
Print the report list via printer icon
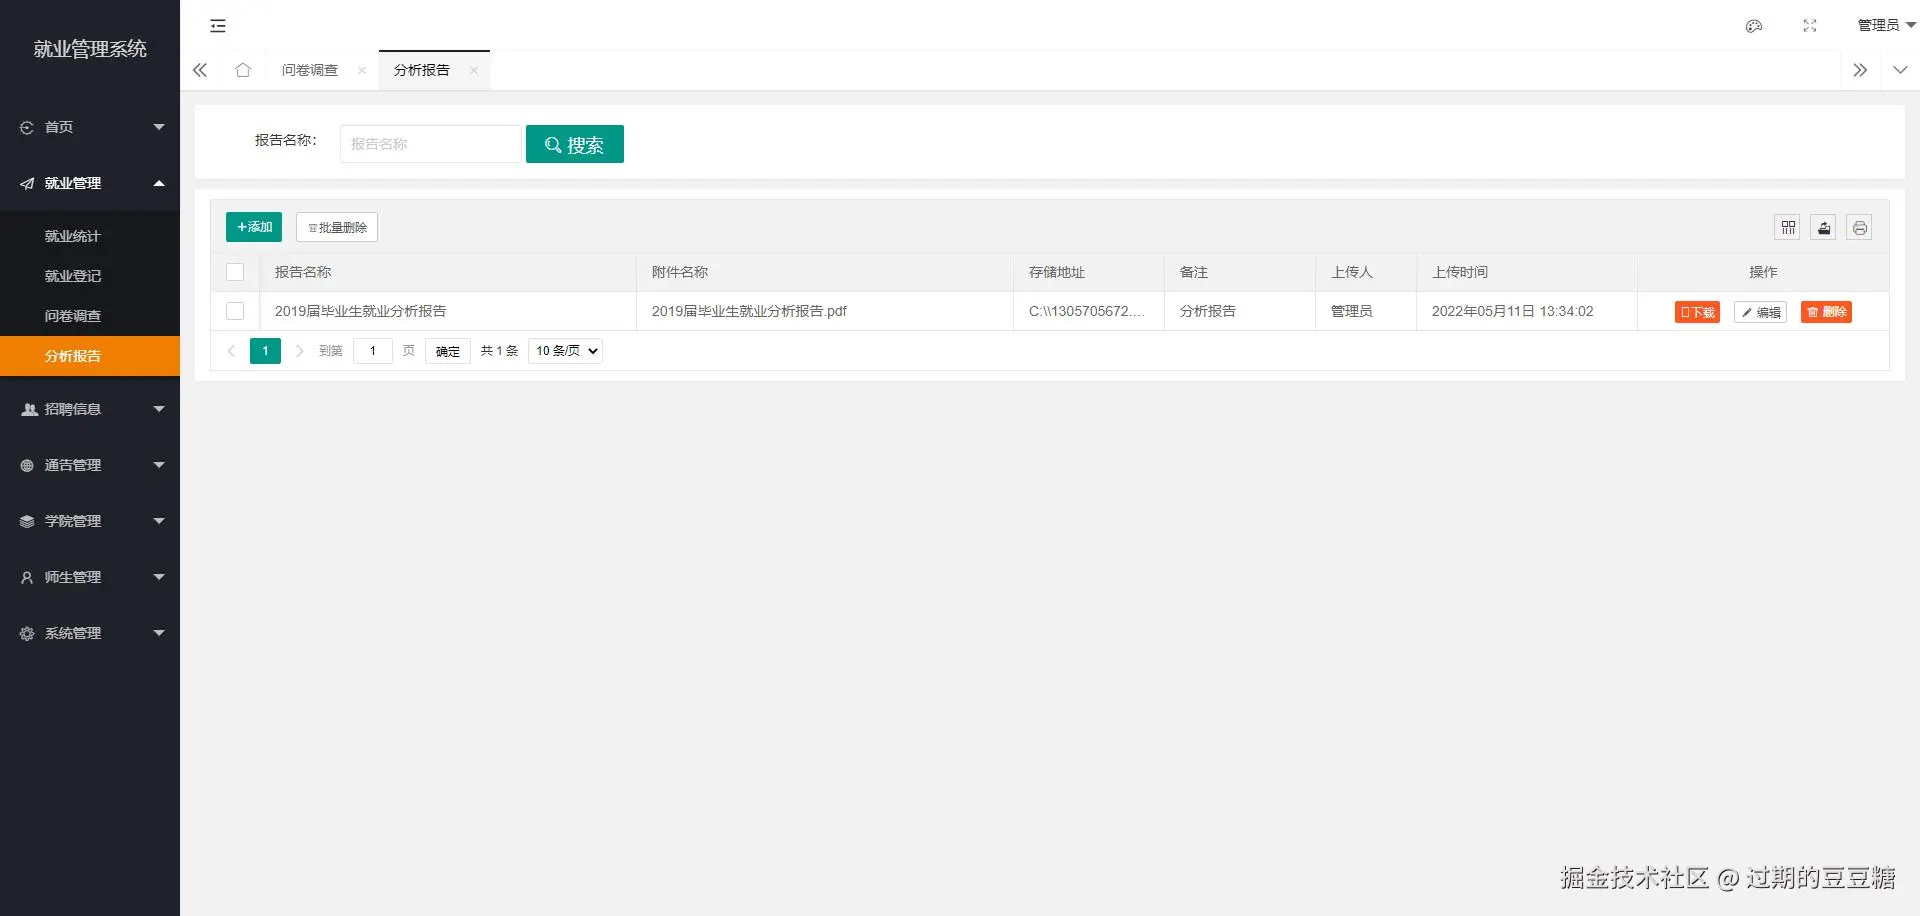[x=1859, y=227]
